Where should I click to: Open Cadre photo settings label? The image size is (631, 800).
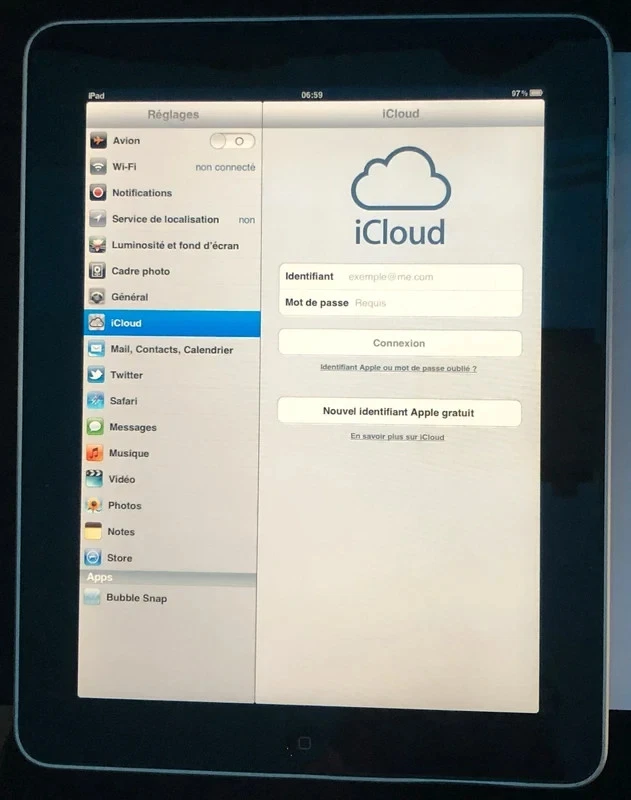141,271
